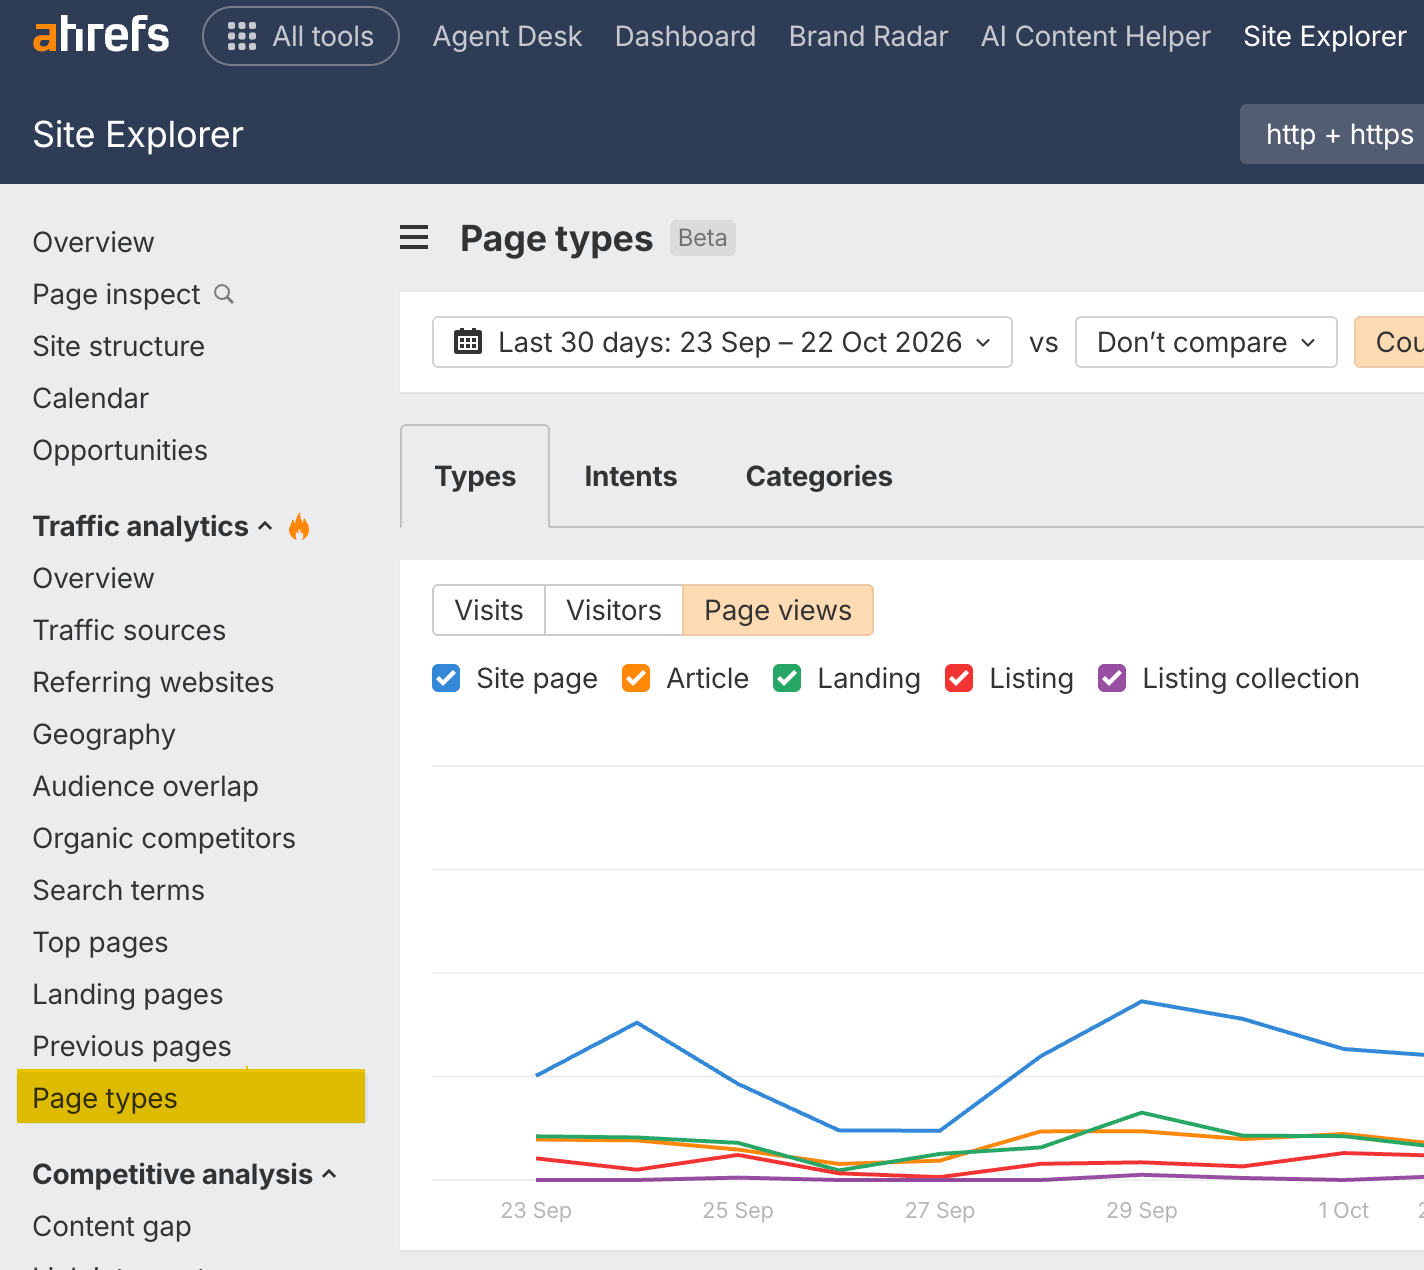Go to Opportunities in the sidebar
This screenshot has width=1424, height=1270.
pyautogui.click(x=120, y=450)
